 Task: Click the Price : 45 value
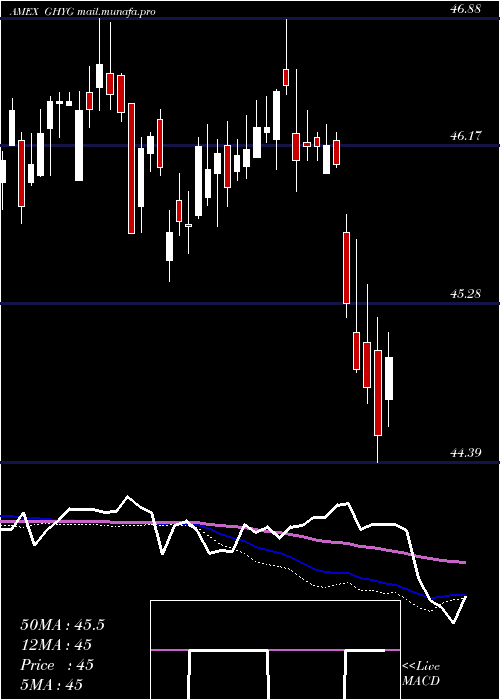coord(57,665)
